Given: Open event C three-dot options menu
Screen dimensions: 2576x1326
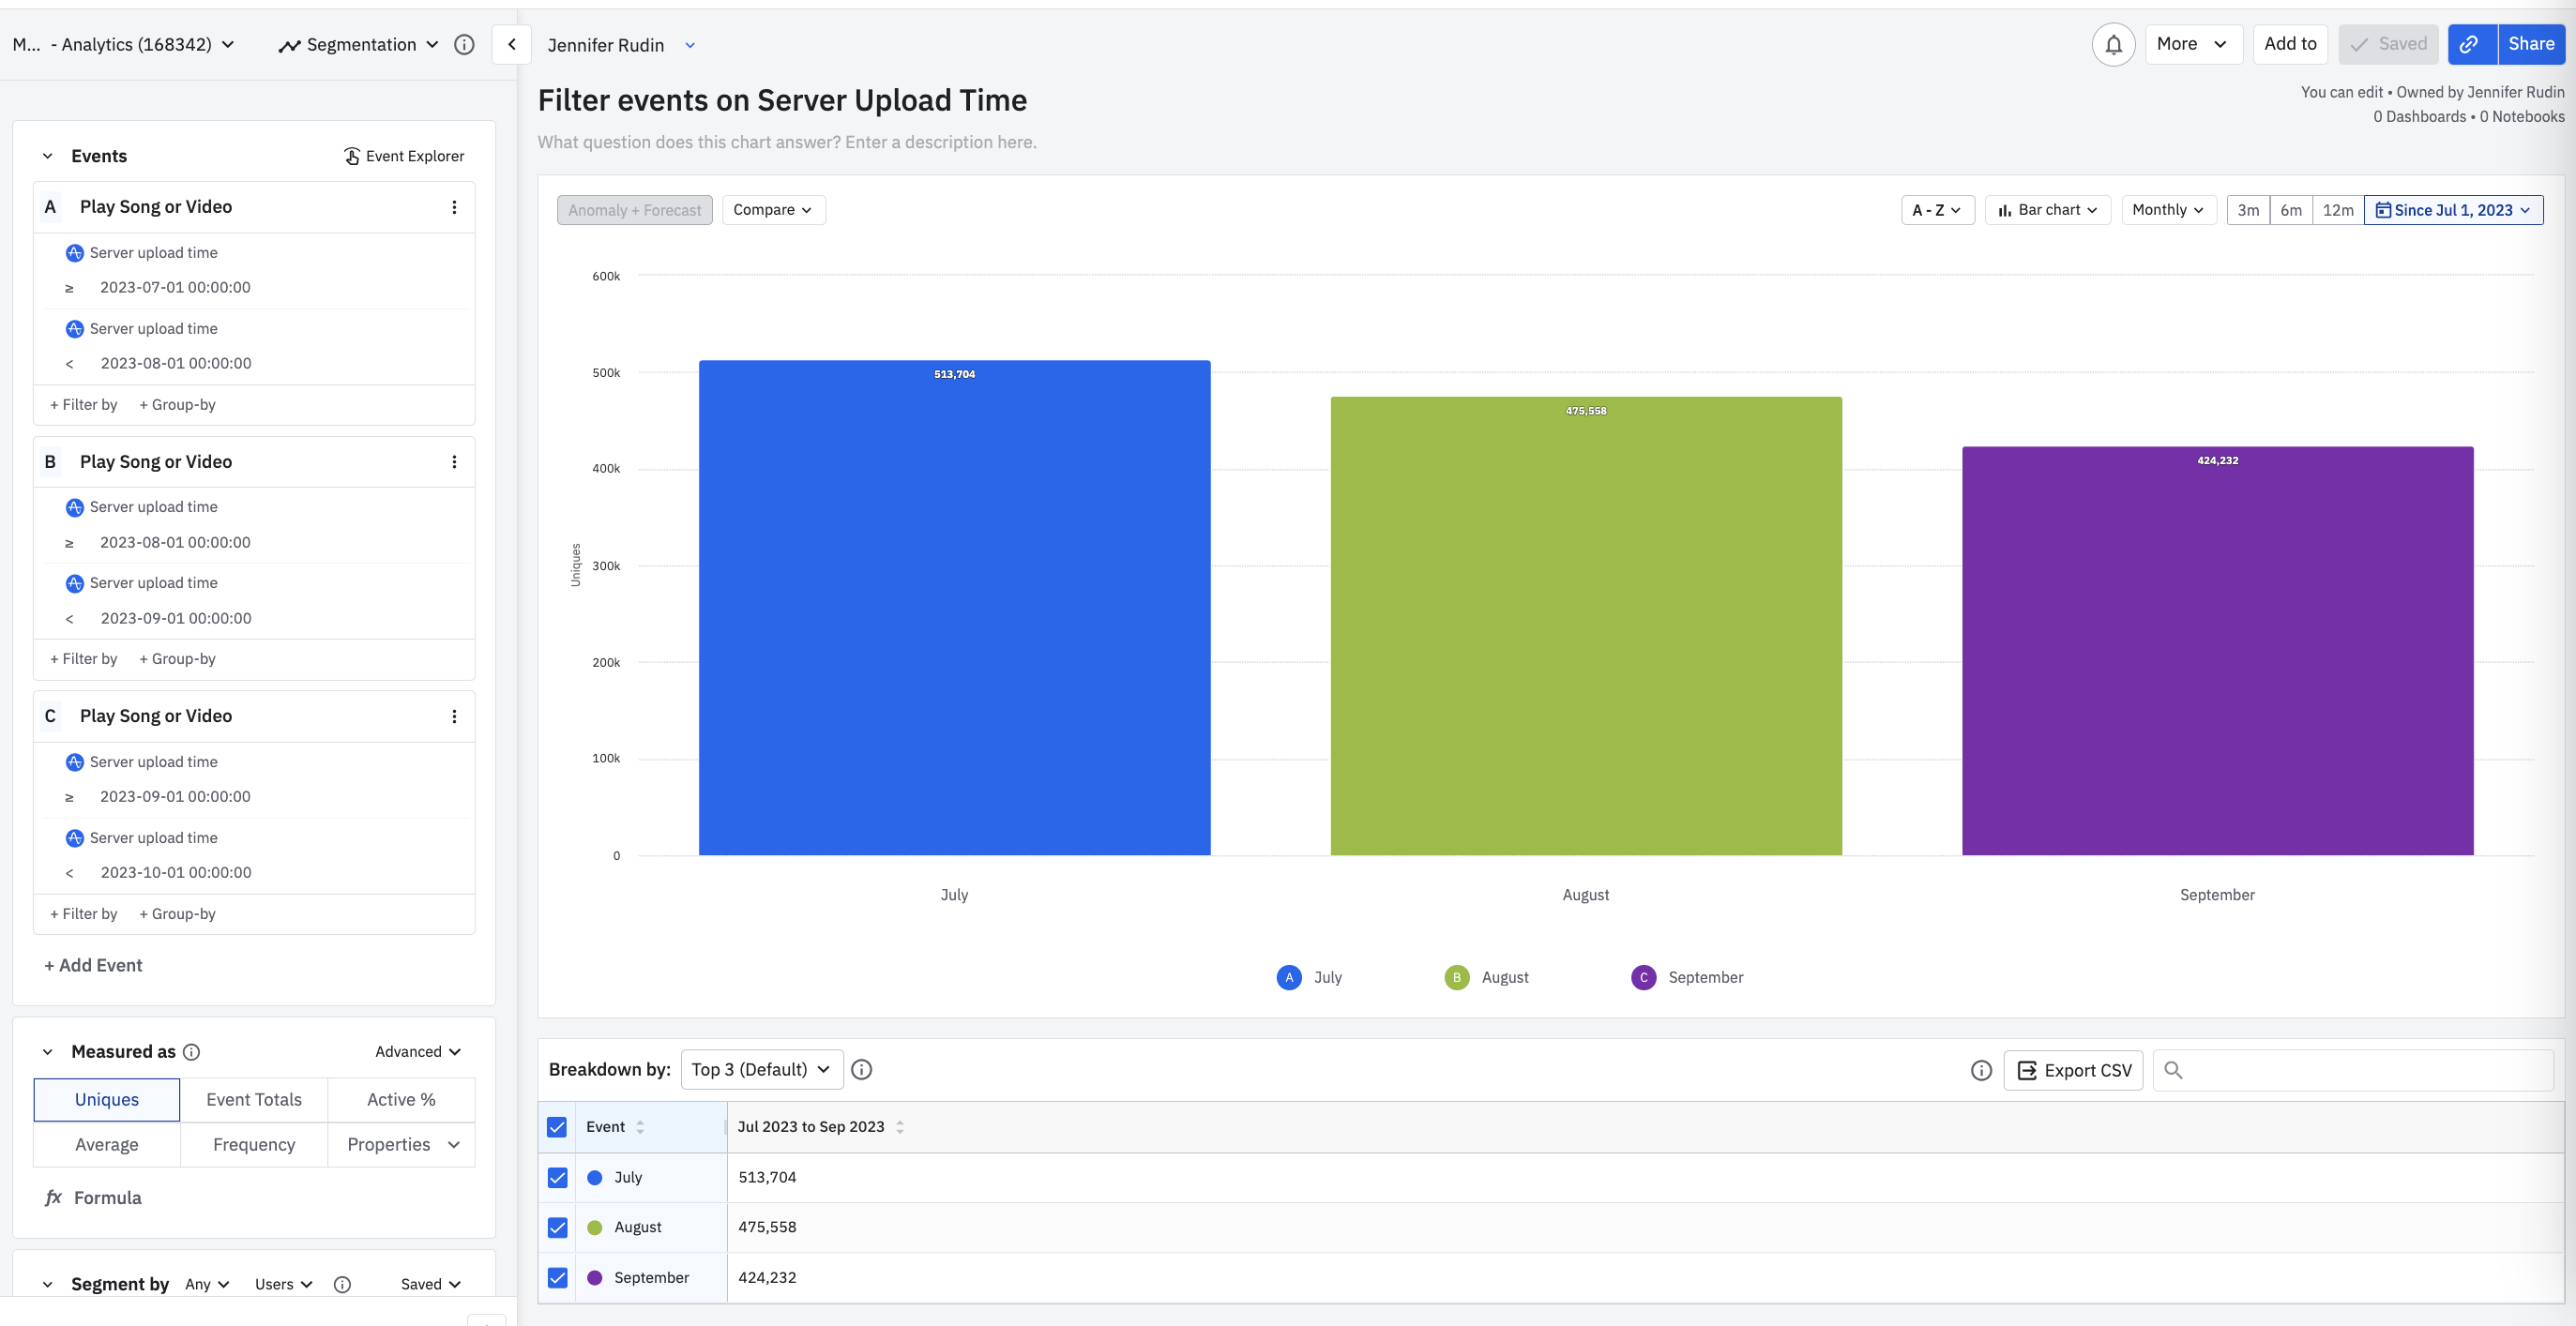Looking at the screenshot, I should (454, 716).
